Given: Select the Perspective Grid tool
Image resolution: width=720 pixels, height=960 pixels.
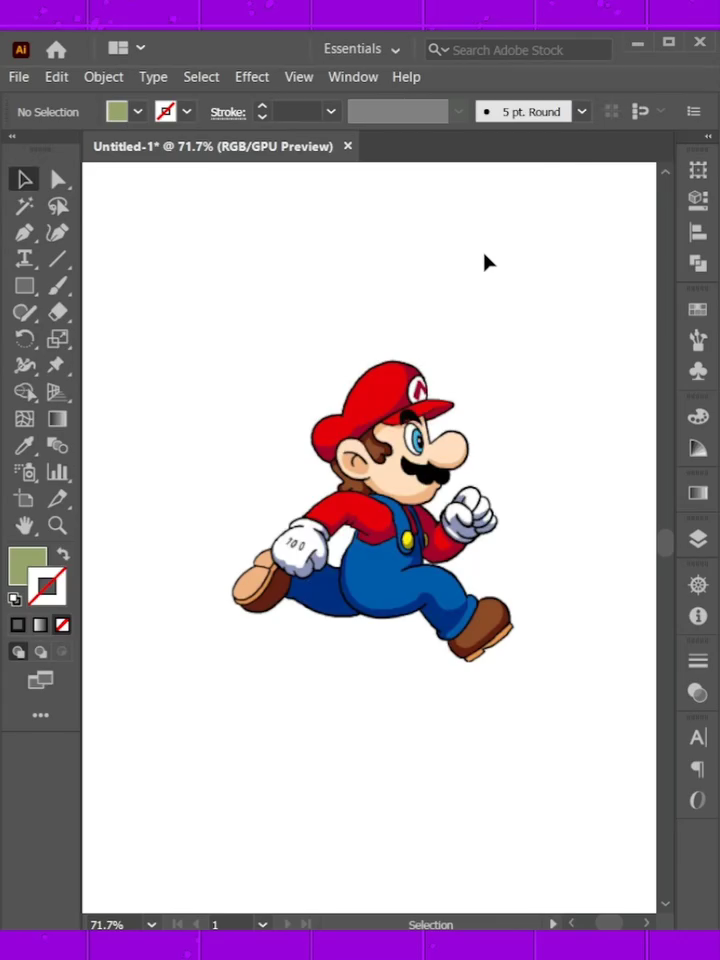Looking at the screenshot, I should click(58, 392).
